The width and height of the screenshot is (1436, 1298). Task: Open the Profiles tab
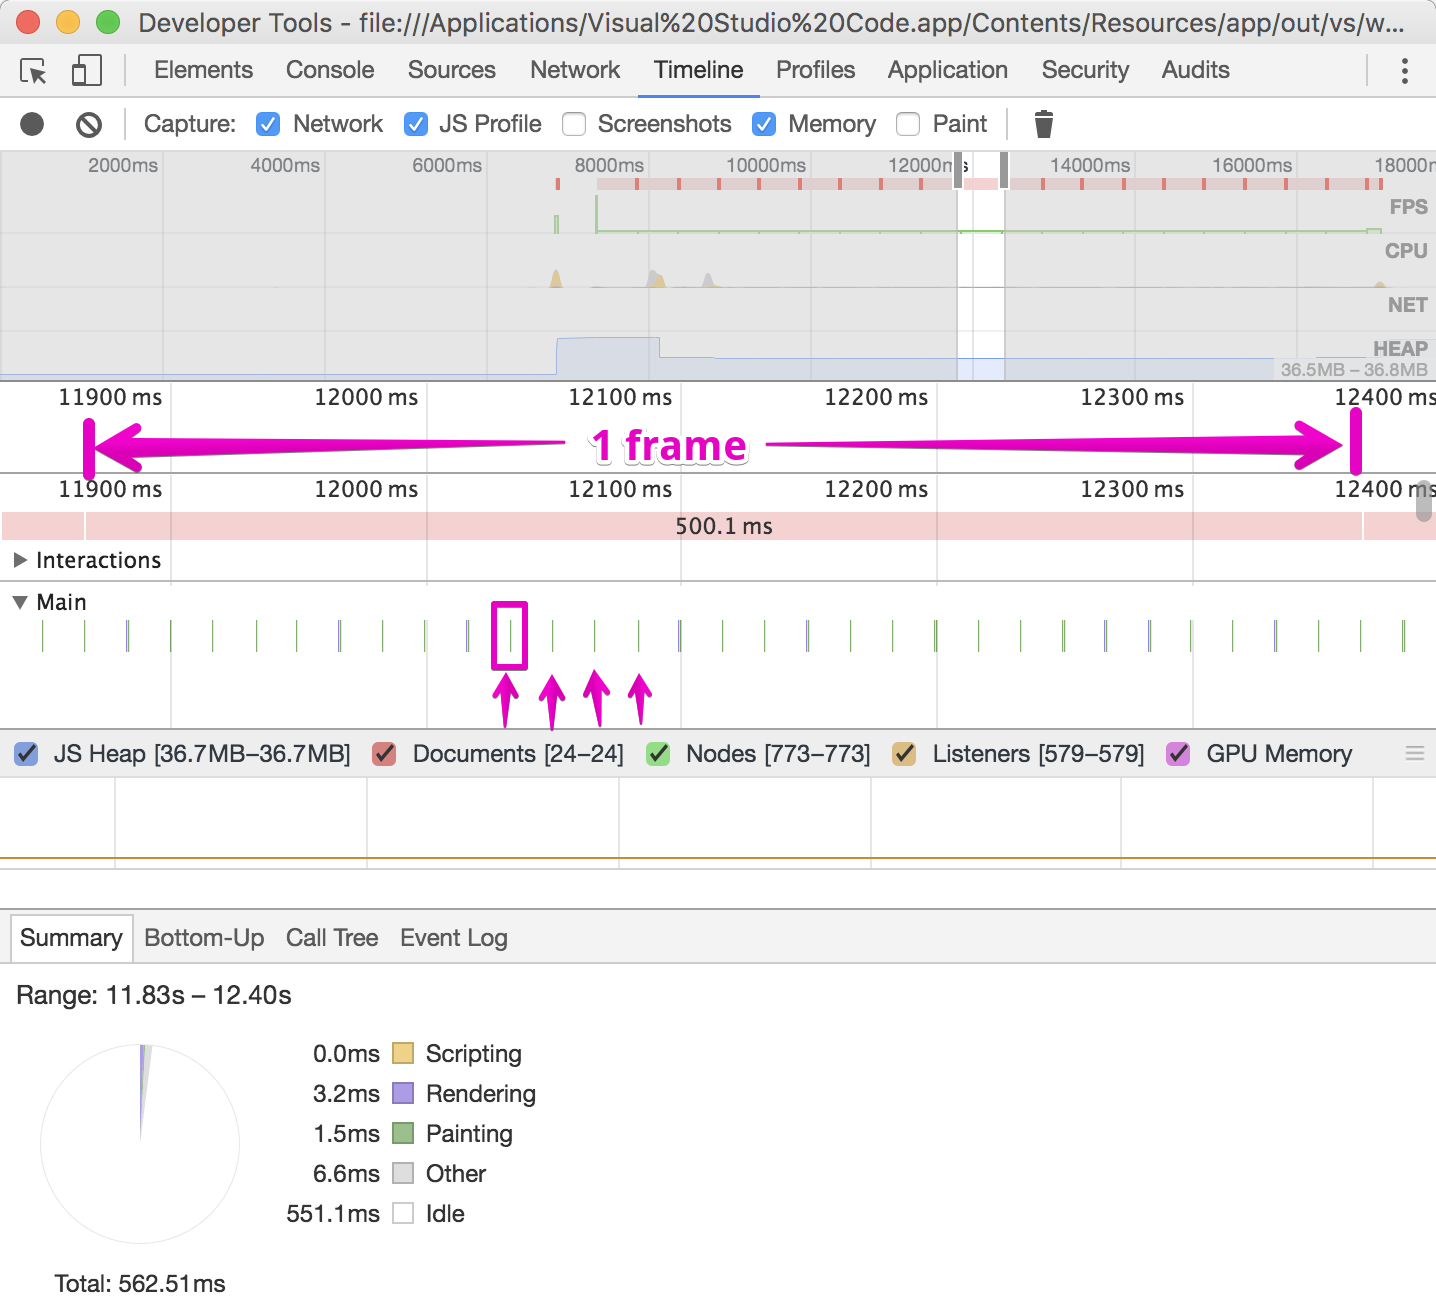(815, 70)
